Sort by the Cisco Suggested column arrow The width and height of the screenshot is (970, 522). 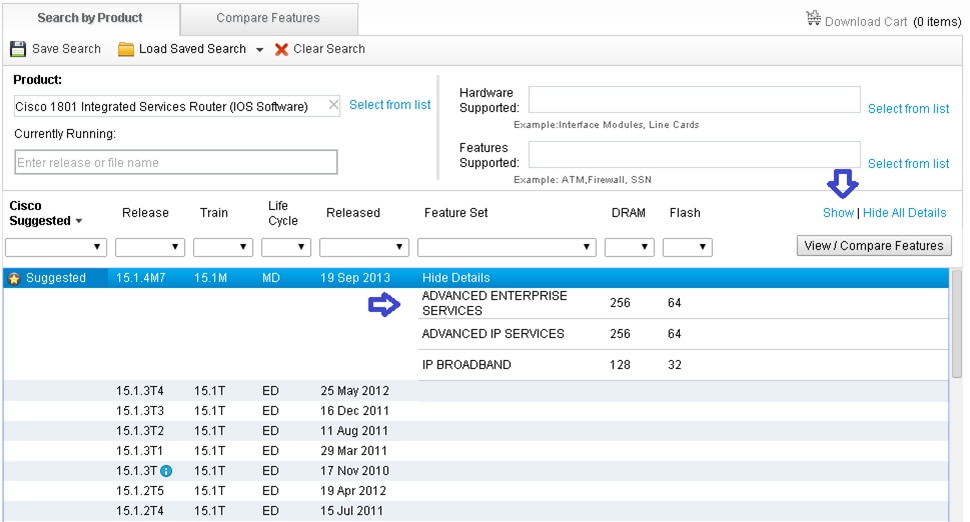click(x=79, y=221)
